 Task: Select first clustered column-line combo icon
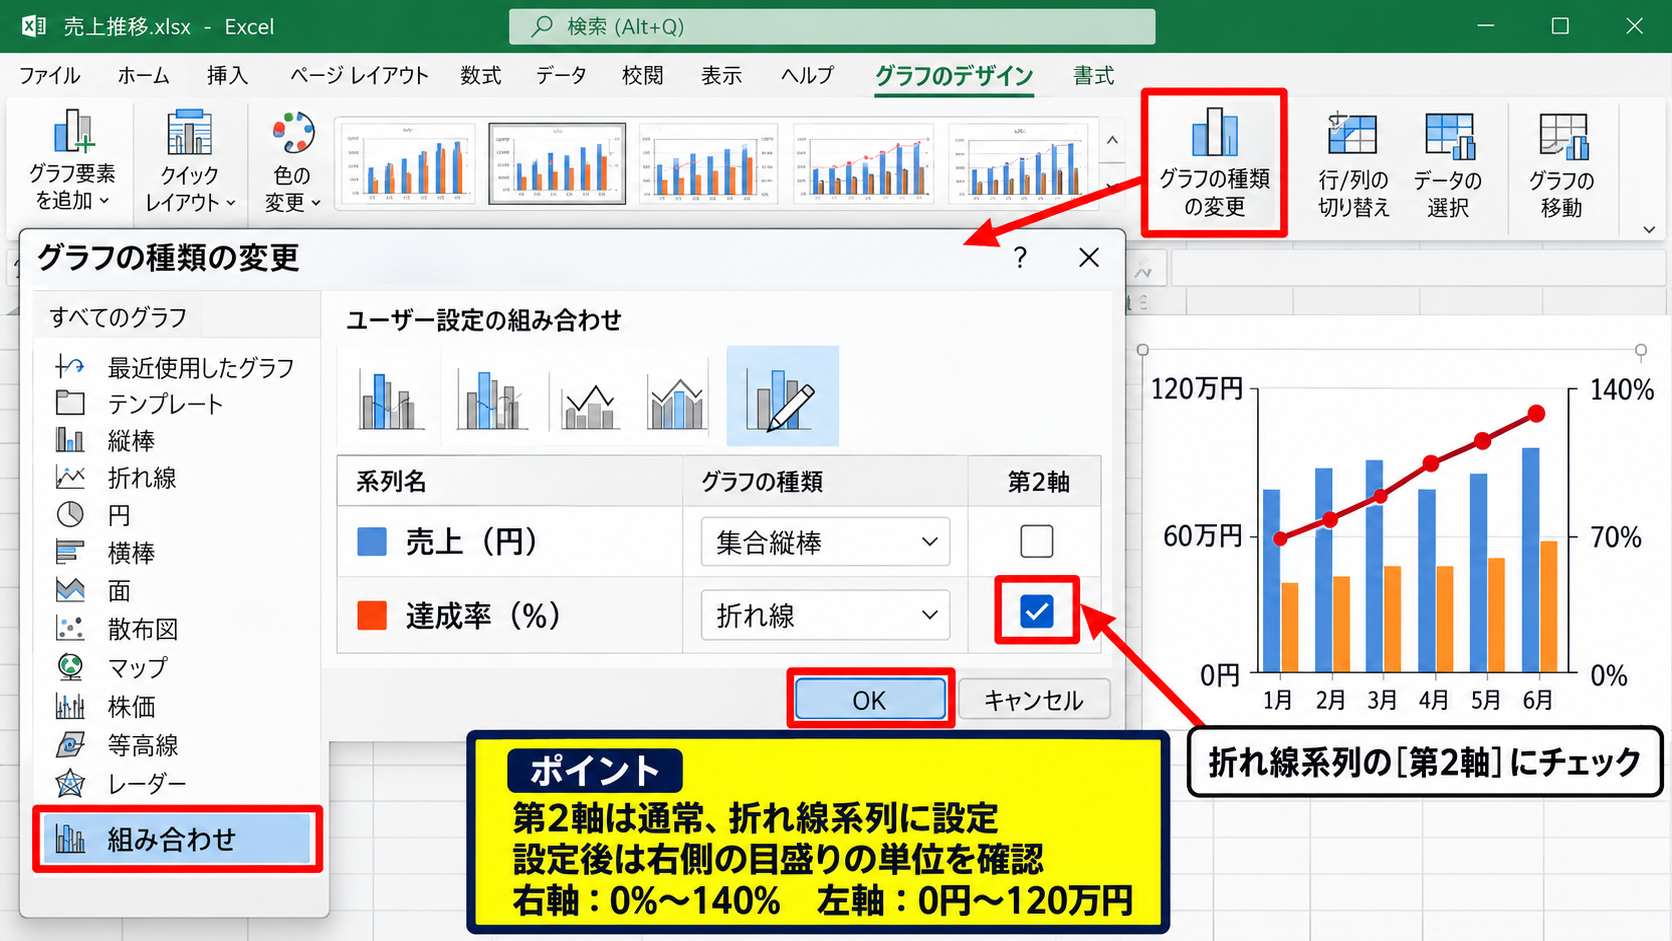click(390, 399)
